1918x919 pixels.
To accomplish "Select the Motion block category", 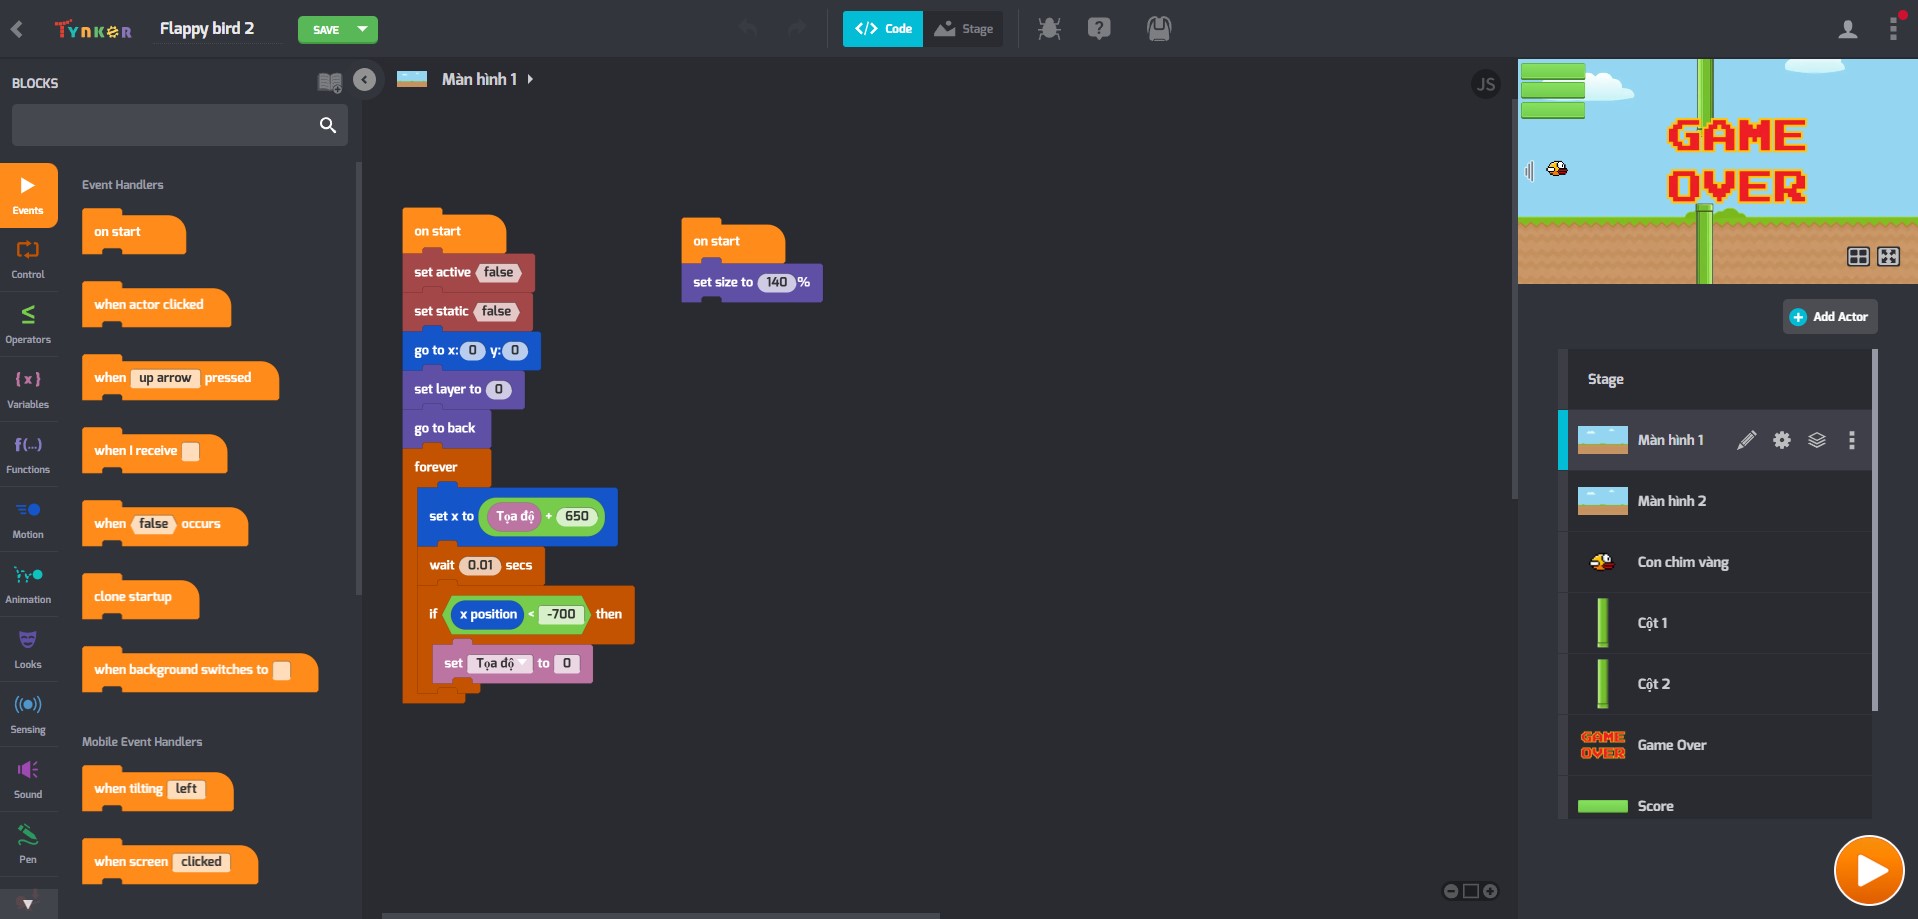I will point(28,520).
